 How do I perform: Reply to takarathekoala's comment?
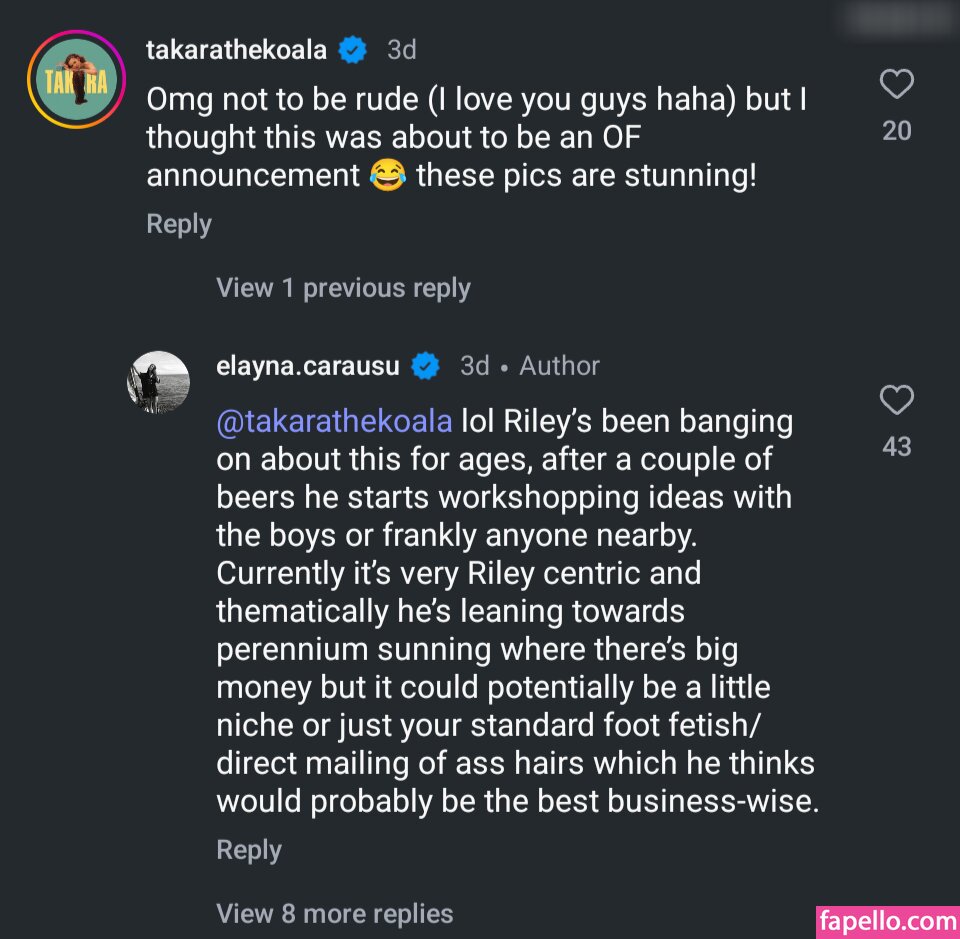179,223
